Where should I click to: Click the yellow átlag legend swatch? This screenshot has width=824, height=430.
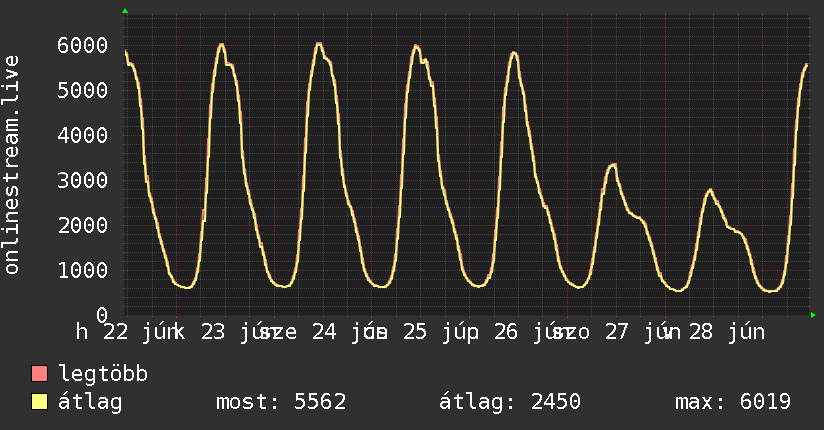point(39,402)
